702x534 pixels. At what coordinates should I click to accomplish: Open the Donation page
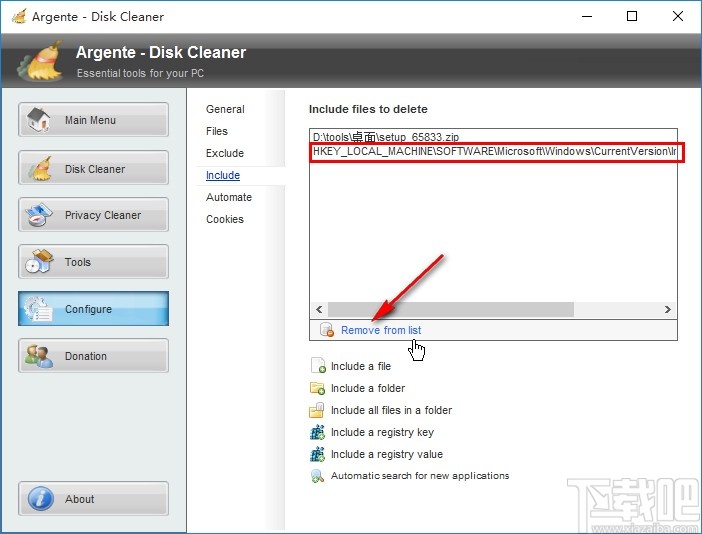tap(94, 355)
